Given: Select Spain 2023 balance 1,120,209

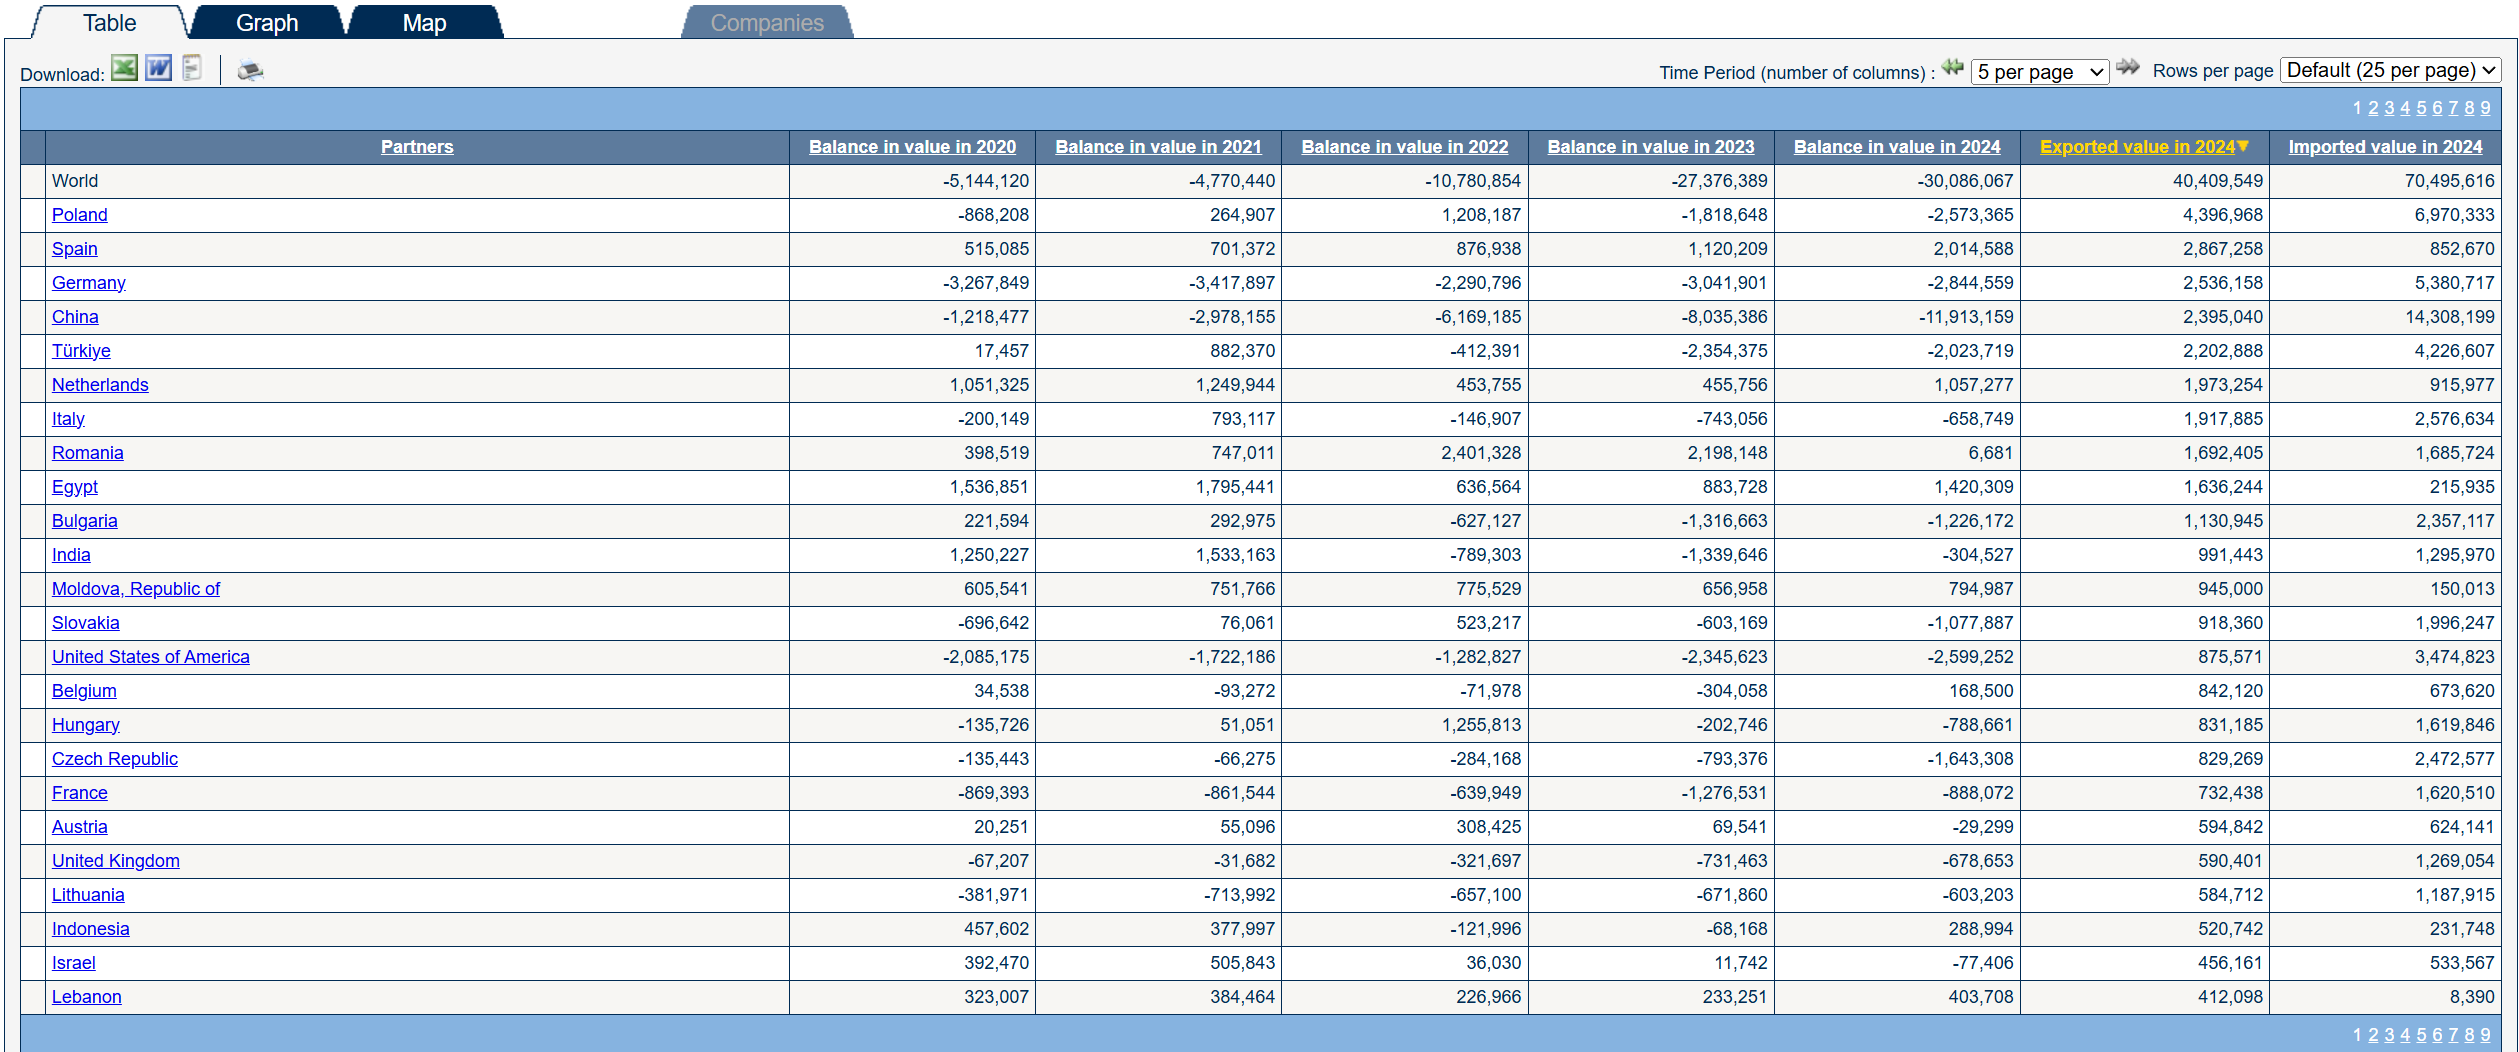Looking at the screenshot, I should click(x=1728, y=249).
